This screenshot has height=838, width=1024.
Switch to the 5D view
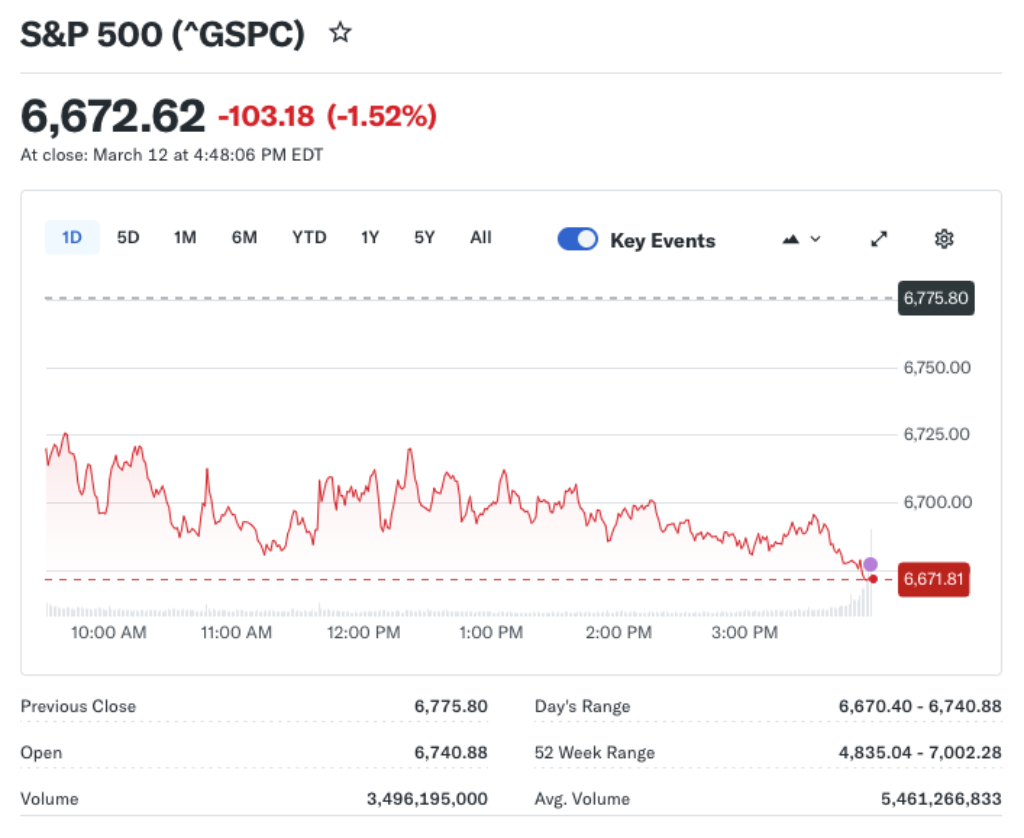point(127,238)
